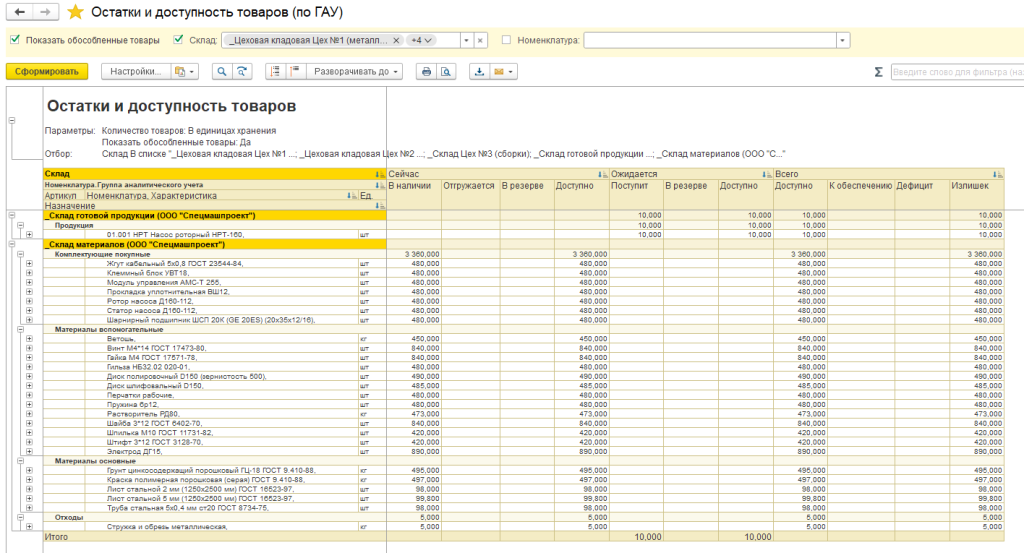Open the email send options arrow
This screenshot has height=553, width=1024.
[511, 72]
